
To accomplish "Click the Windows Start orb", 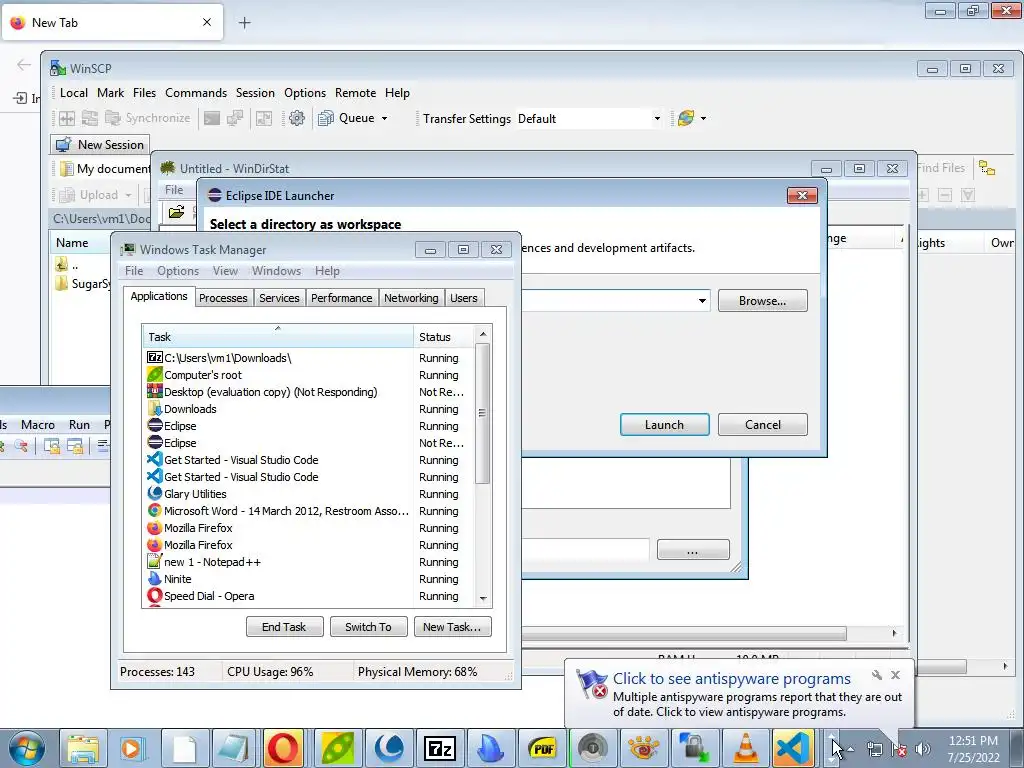I will click(x=26, y=748).
